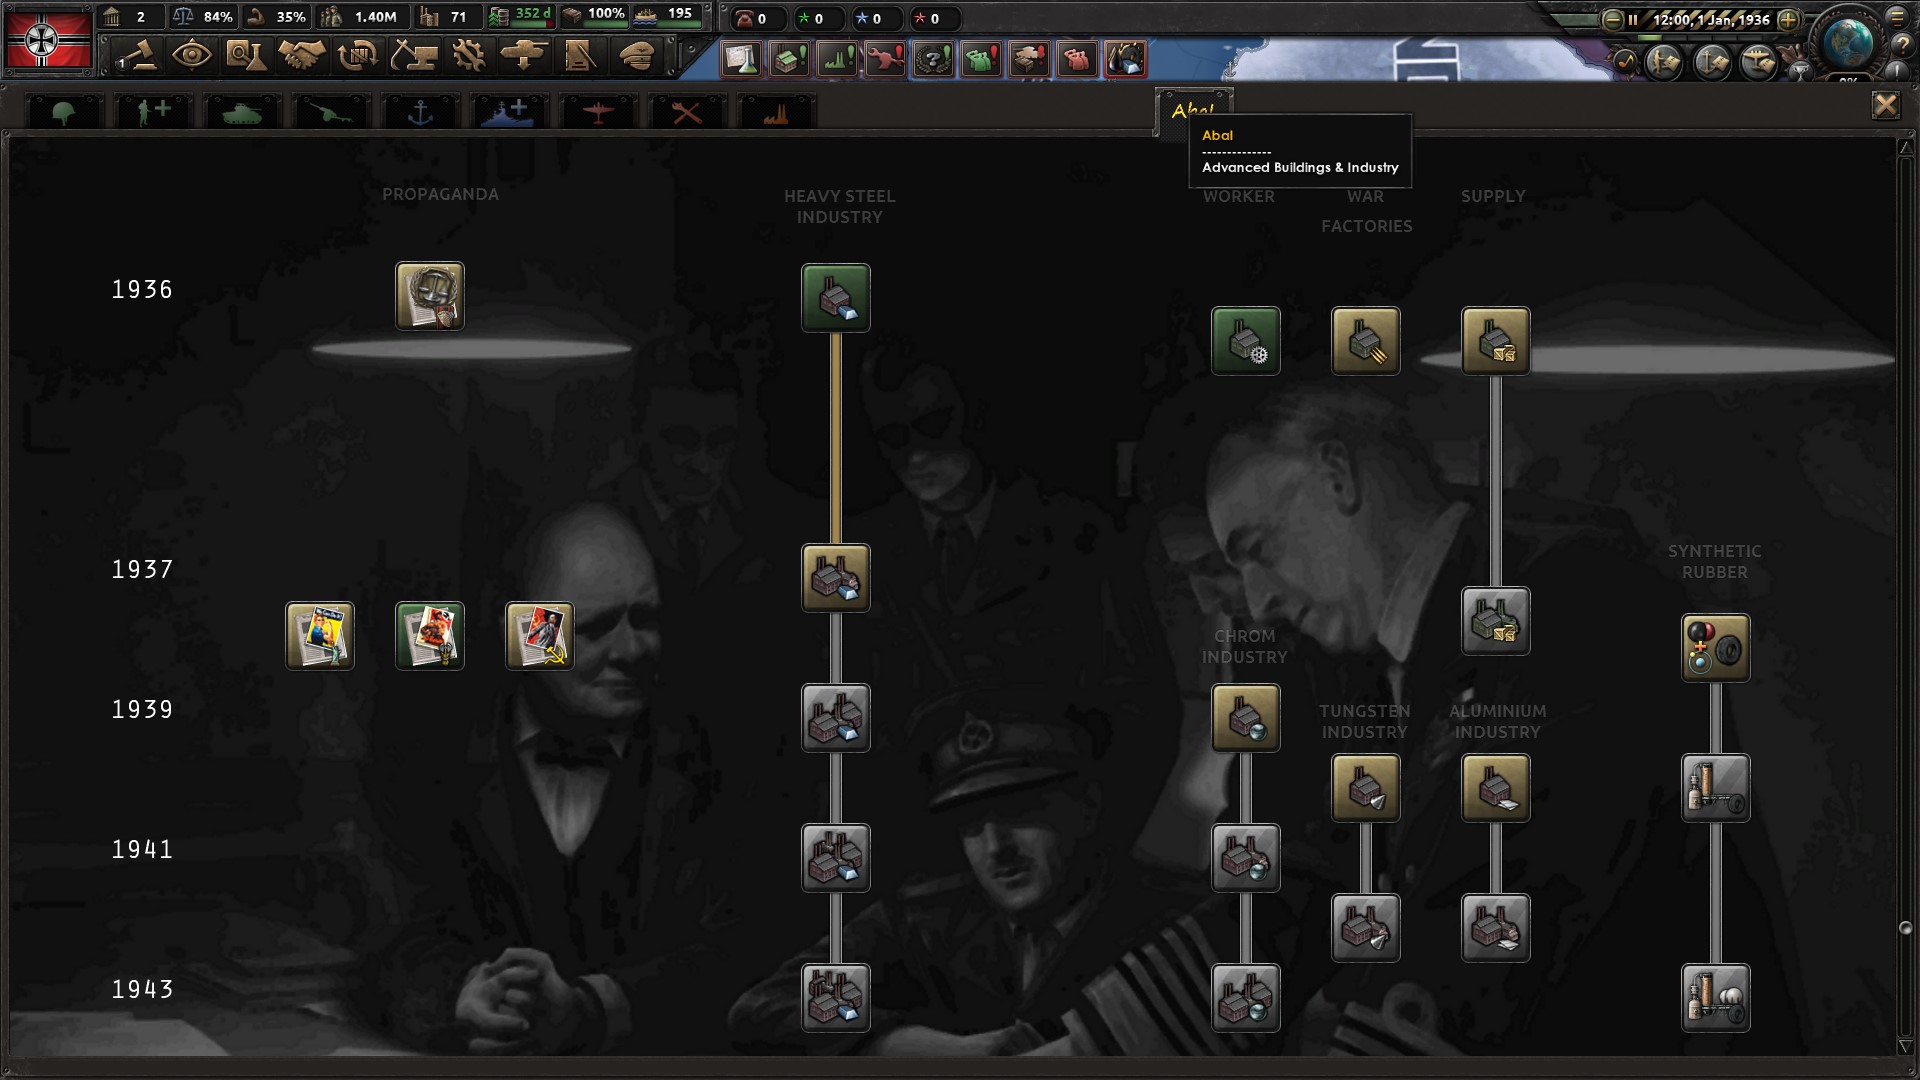Select the hammer-and-sickle propaganda poster technology

point(540,636)
